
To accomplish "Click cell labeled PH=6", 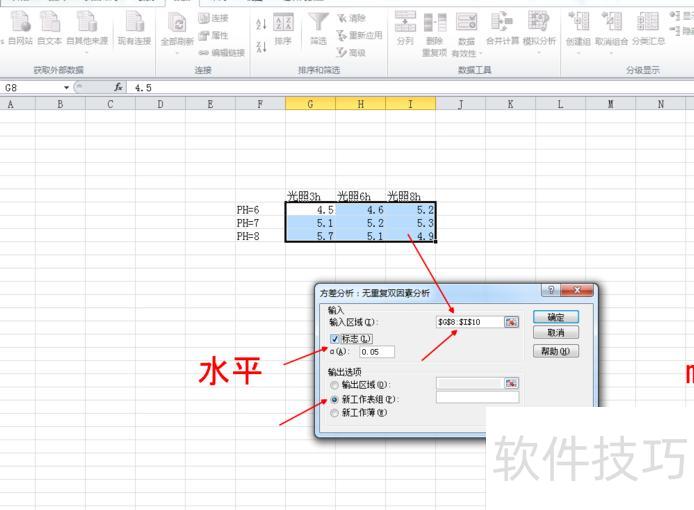I will [260, 209].
